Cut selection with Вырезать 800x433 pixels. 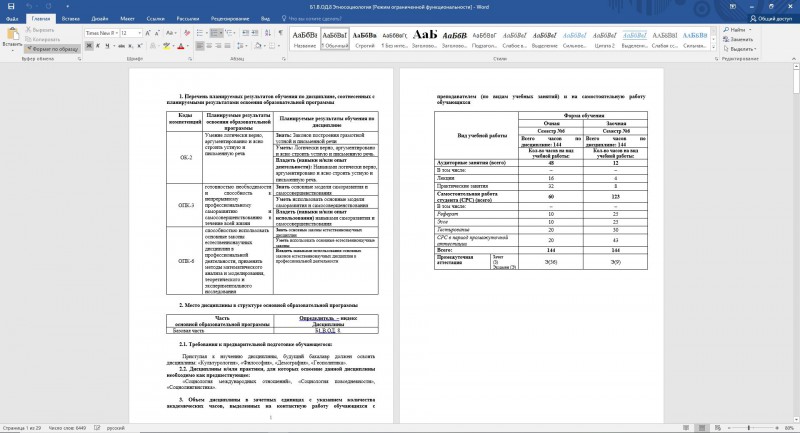(40, 30)
